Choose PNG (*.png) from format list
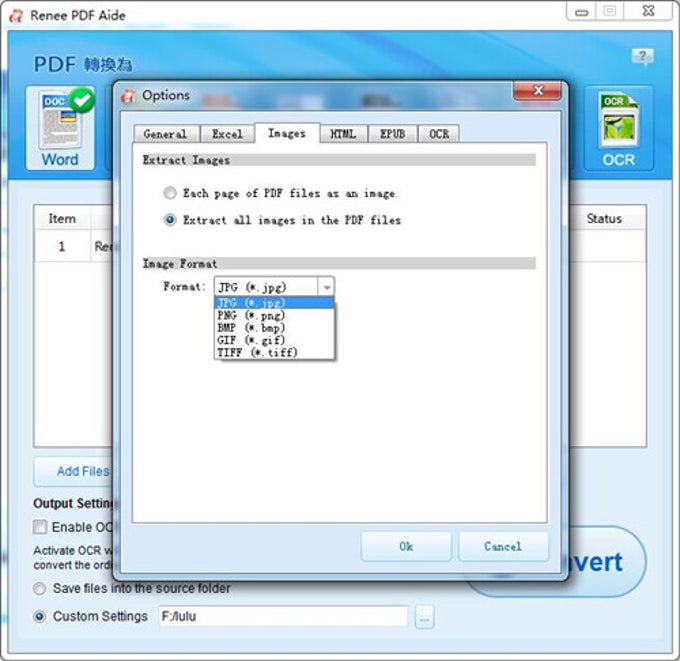 275,315
